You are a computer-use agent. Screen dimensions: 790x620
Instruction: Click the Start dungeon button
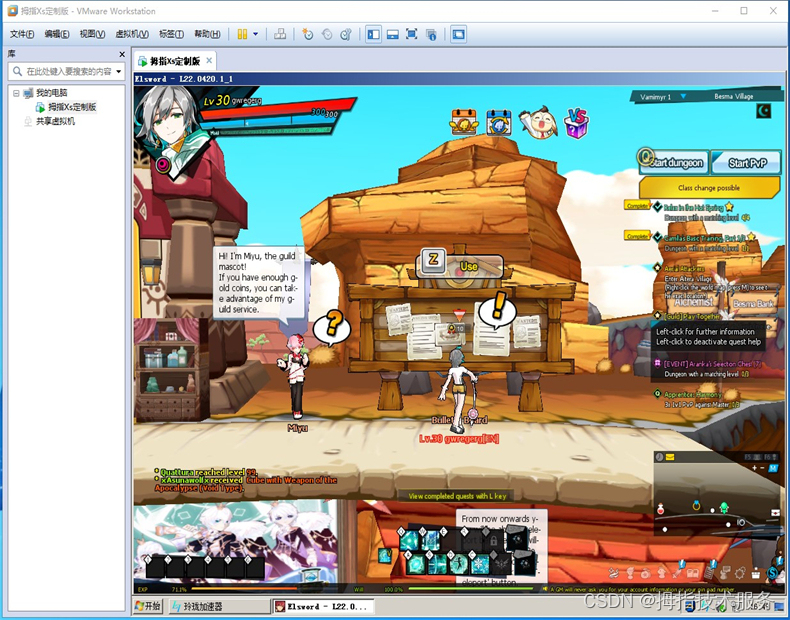tap(674, 162)
